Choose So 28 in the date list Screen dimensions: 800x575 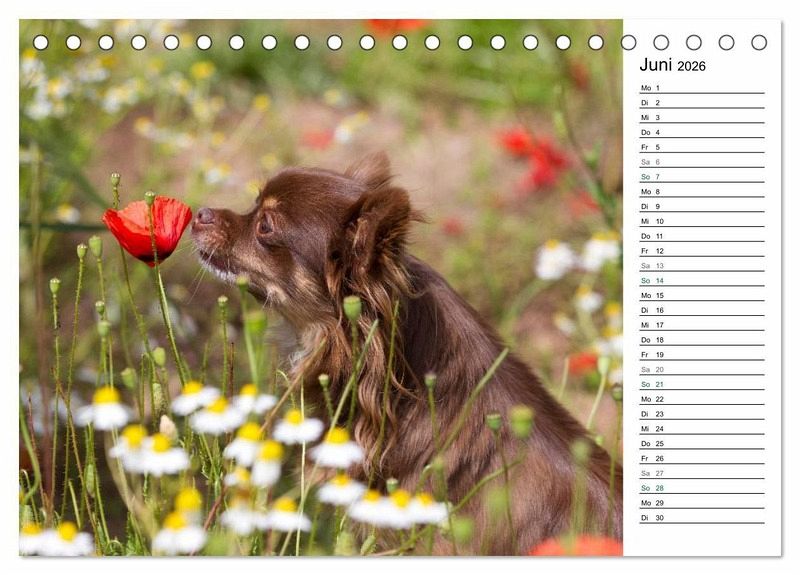coord(700,488)
